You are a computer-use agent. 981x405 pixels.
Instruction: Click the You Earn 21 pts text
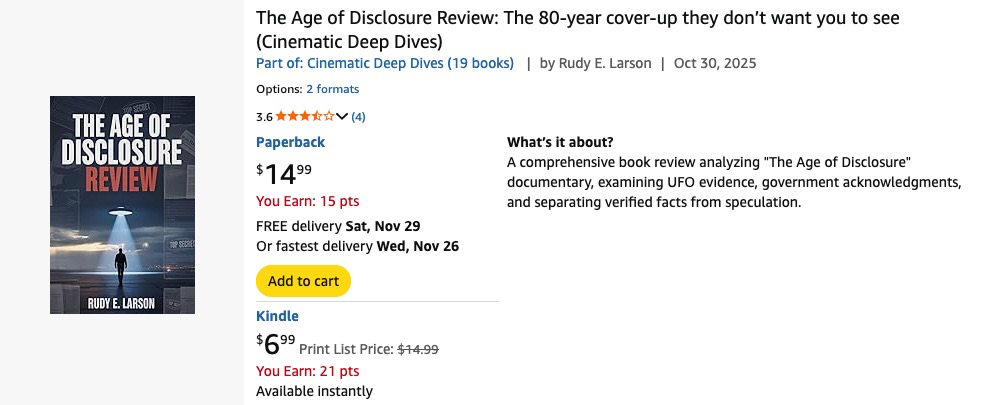click(307, 372)
